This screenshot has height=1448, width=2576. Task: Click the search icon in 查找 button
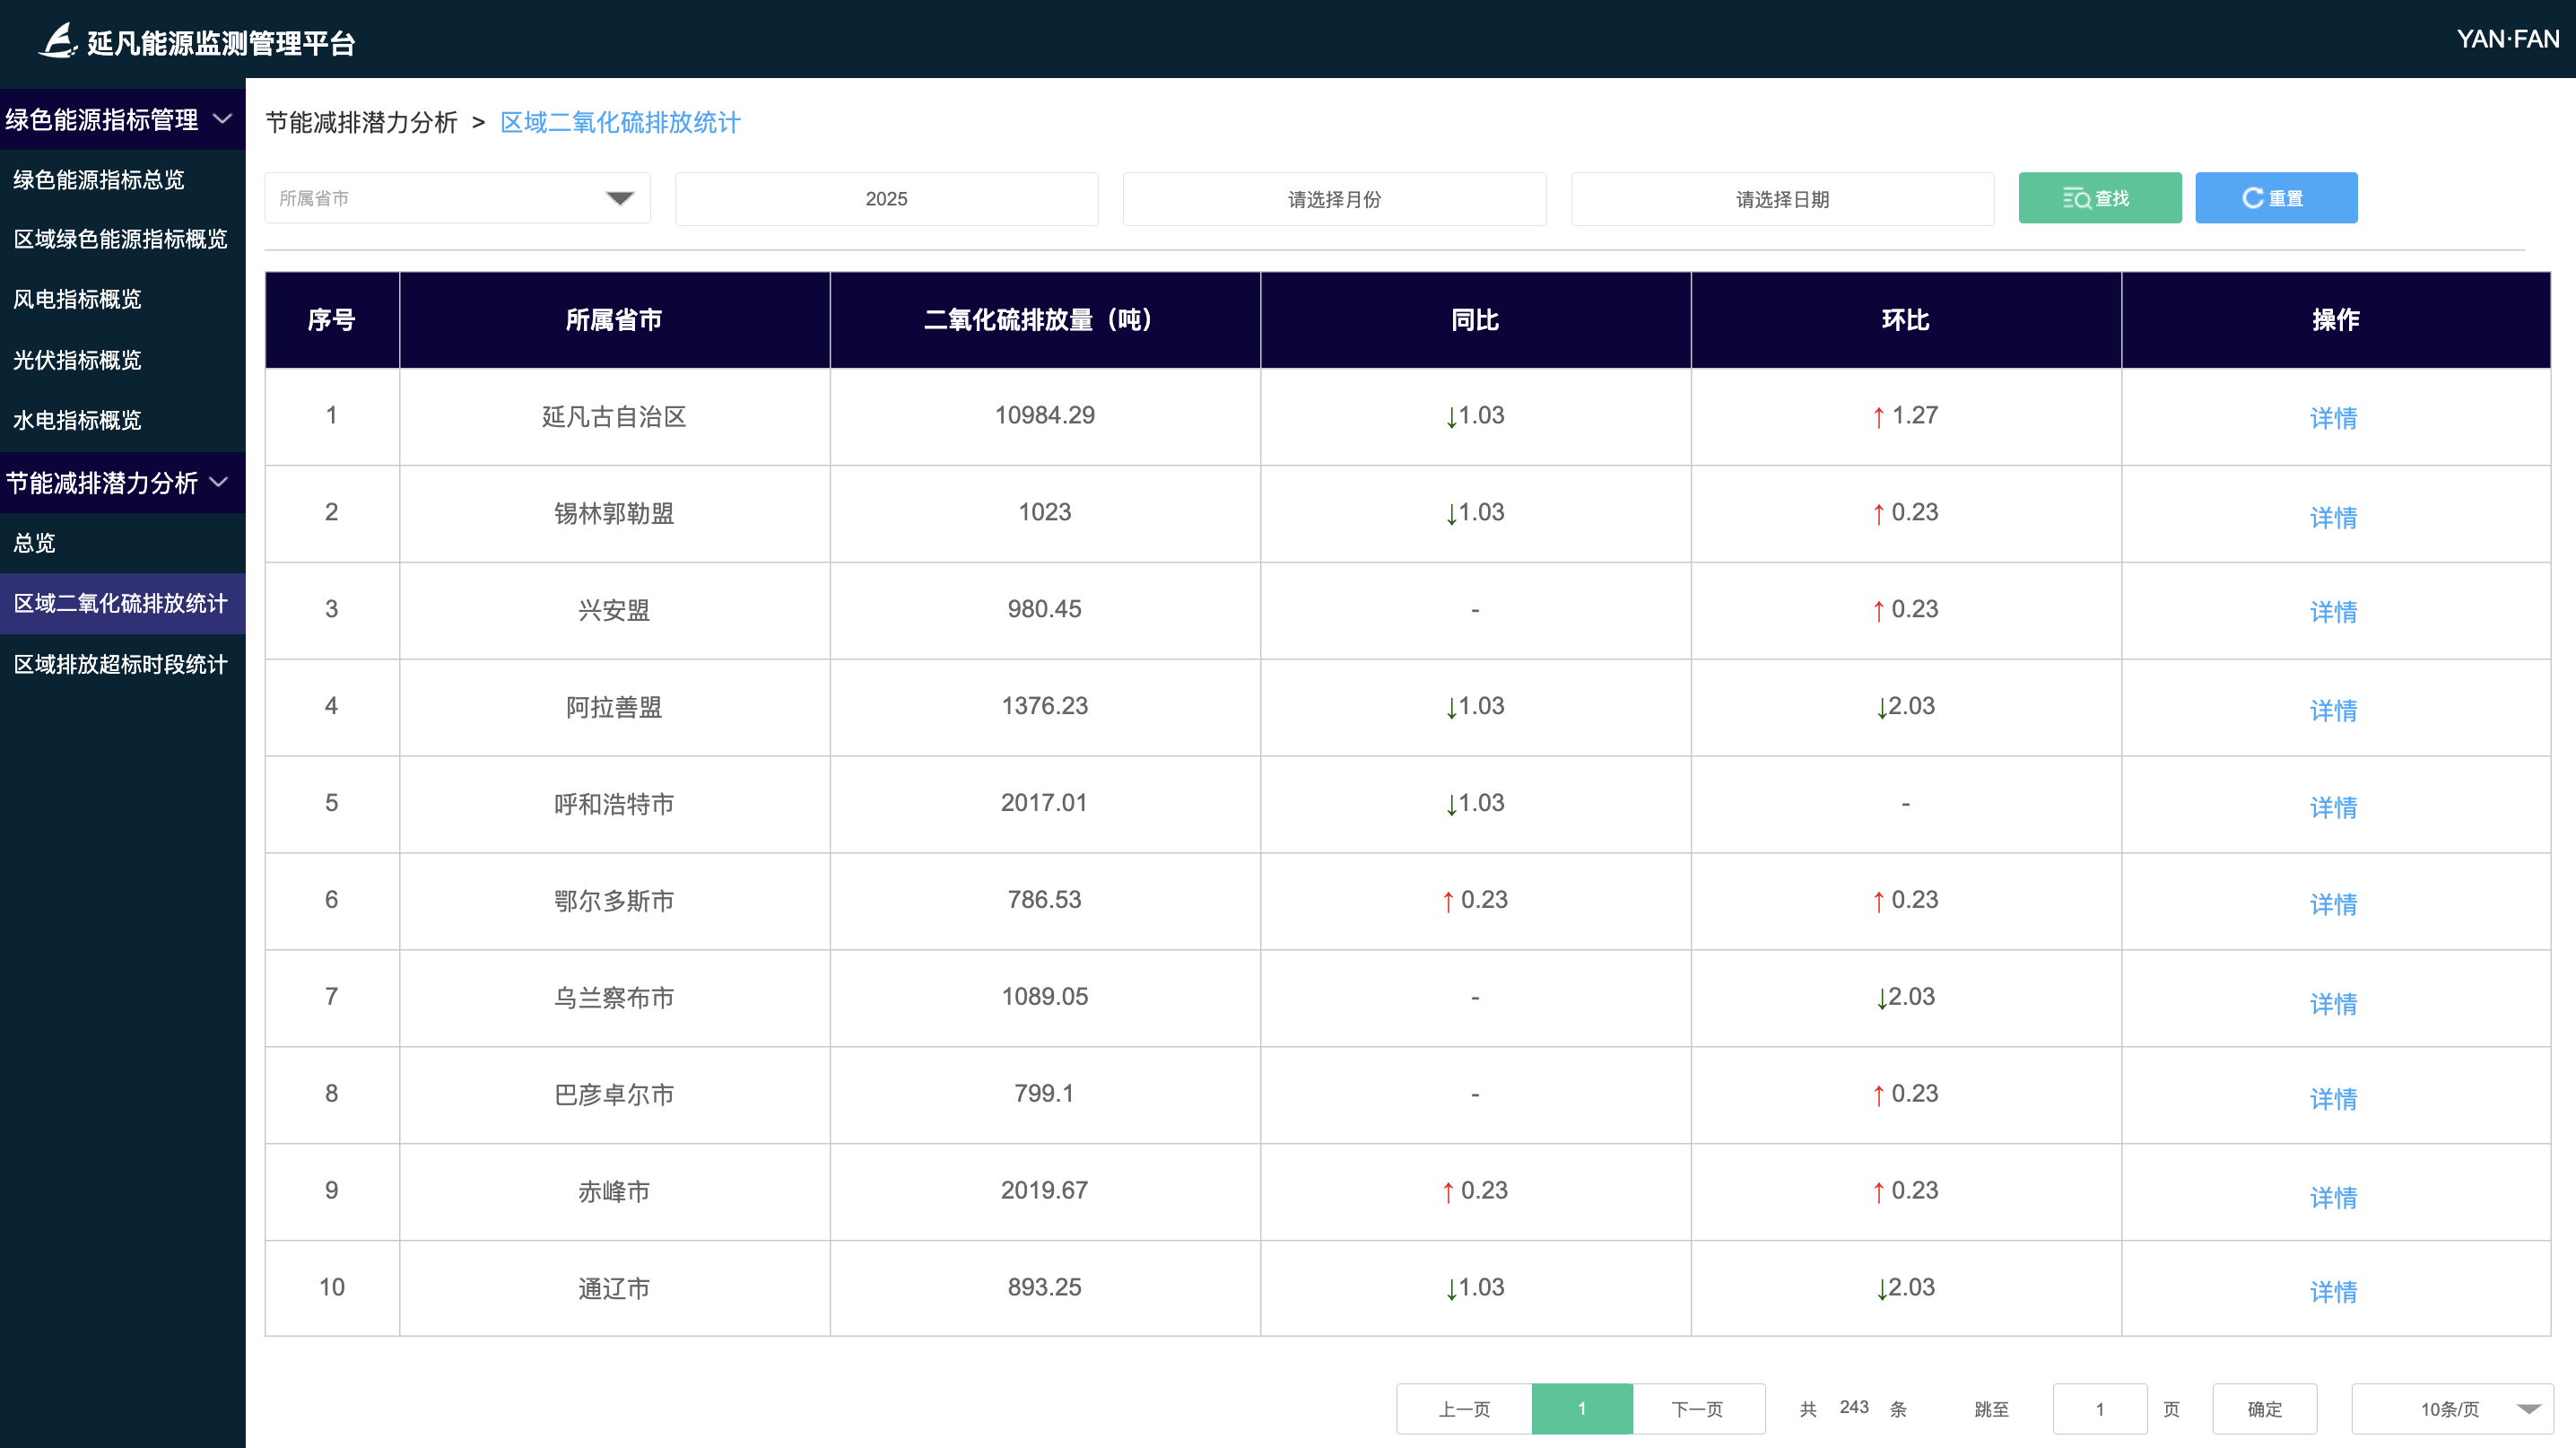pyautogui.click(x=2076, y=198)
